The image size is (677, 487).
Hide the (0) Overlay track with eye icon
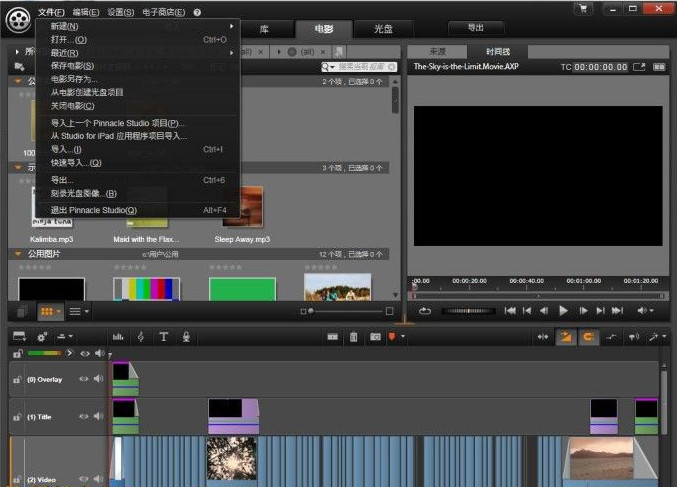pyautogui.click(x=84, y=379)
